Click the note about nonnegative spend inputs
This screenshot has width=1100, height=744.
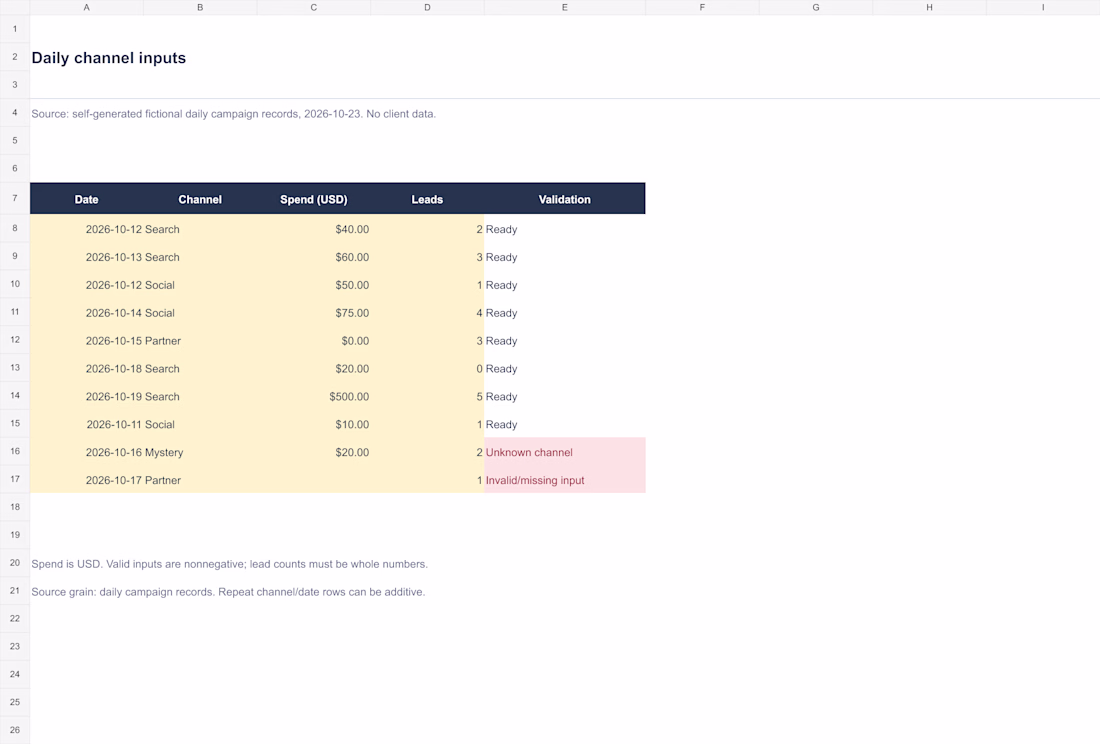(229, 564)
